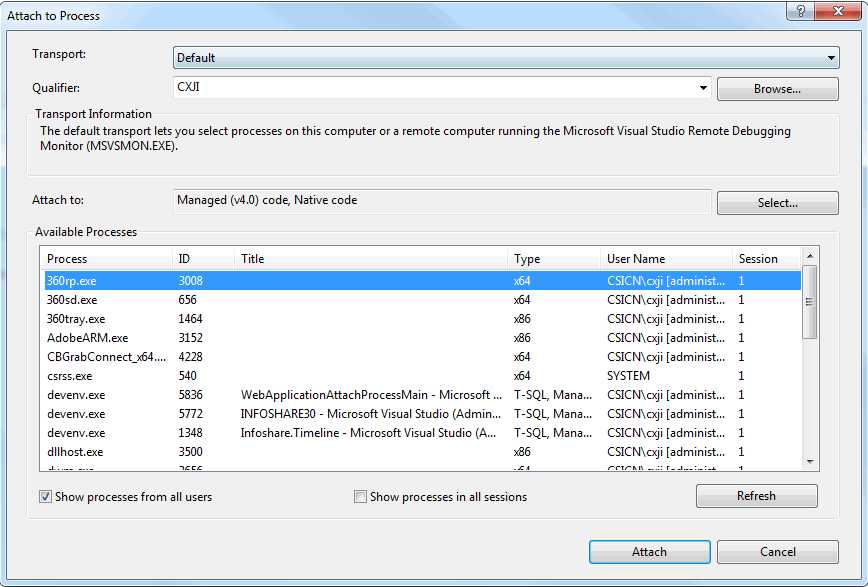Click the process list scroll up arrow

pyautogui.click(x=809, y=256)
